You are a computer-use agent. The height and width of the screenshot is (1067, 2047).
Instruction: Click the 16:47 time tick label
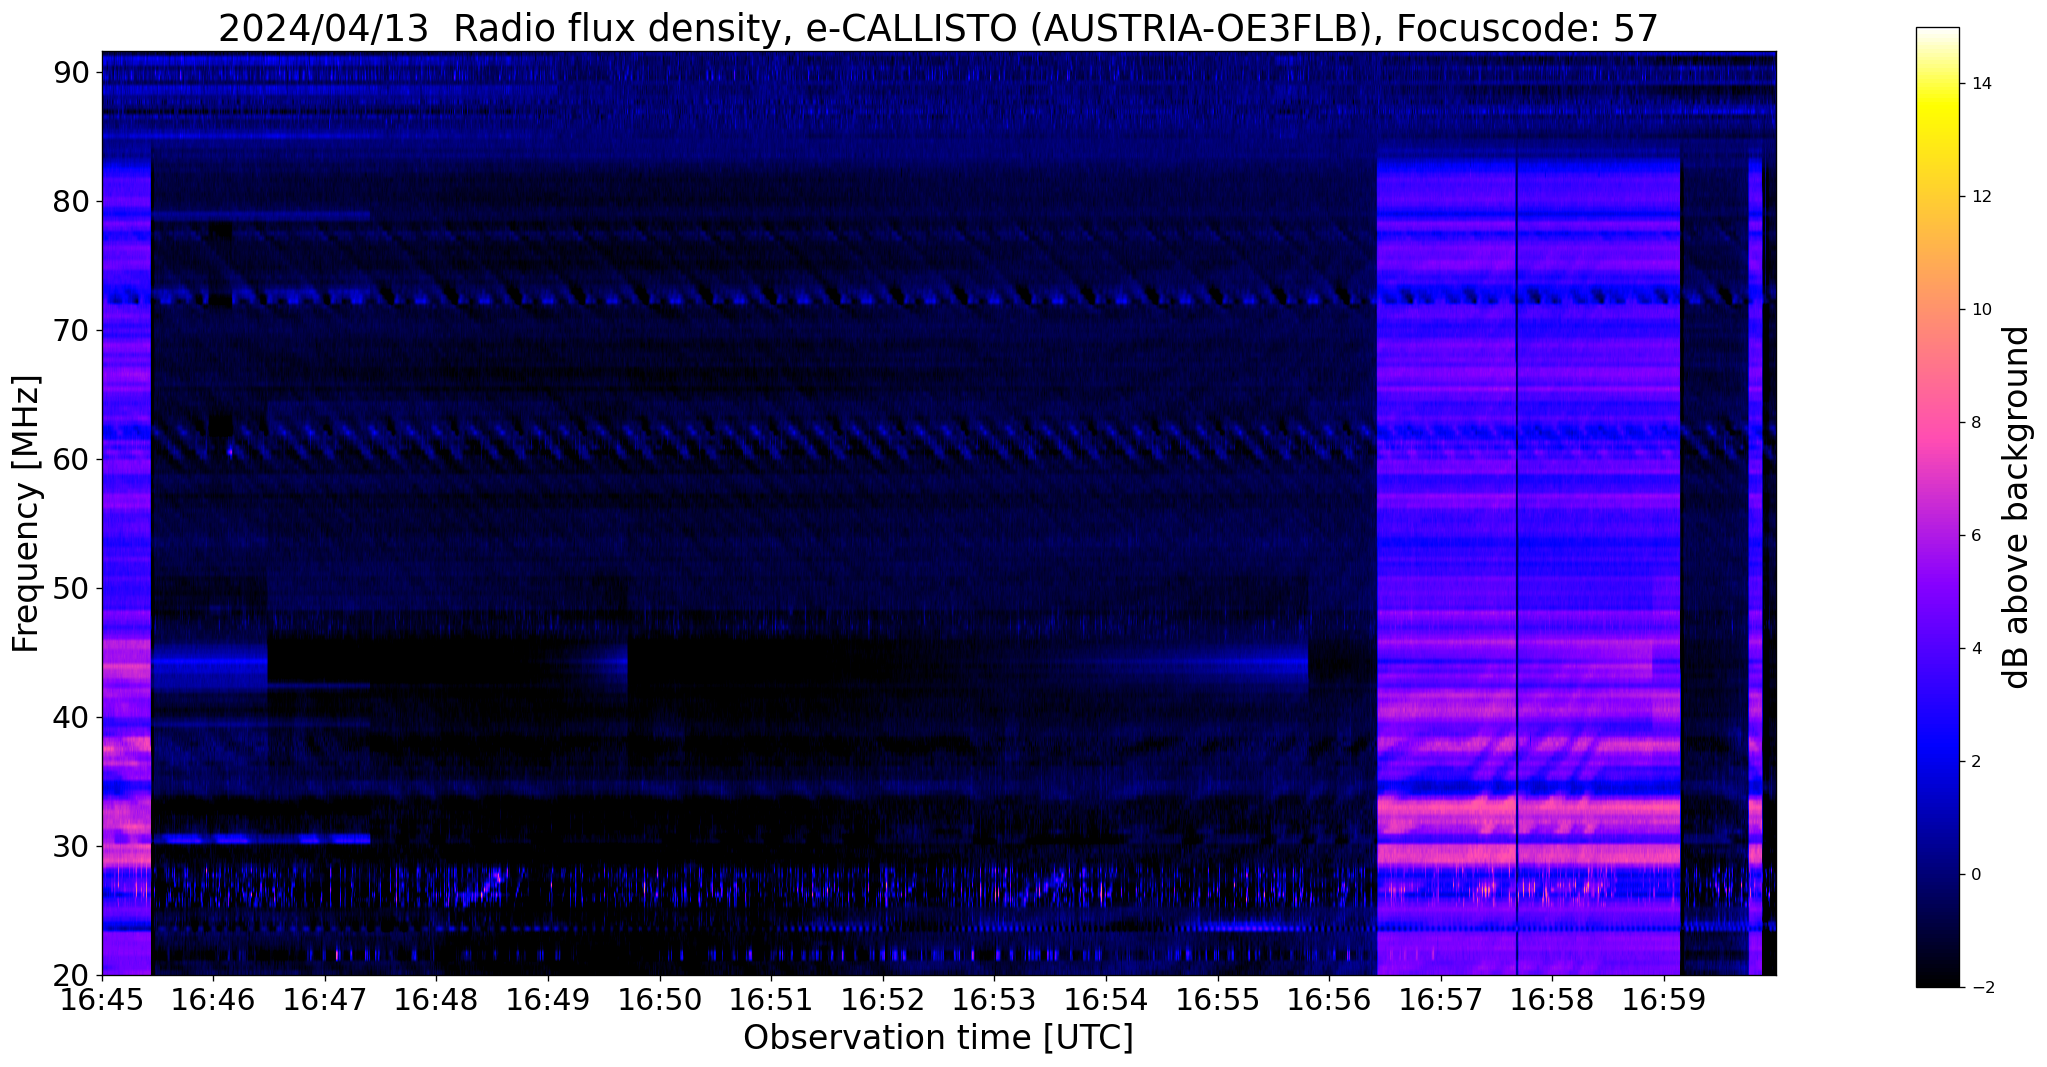tap(325, 1001)
